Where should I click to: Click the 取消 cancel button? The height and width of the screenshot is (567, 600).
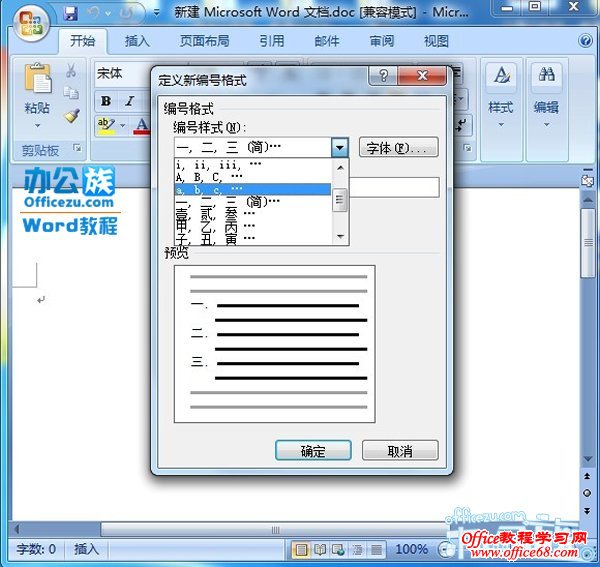click(400, 450)
